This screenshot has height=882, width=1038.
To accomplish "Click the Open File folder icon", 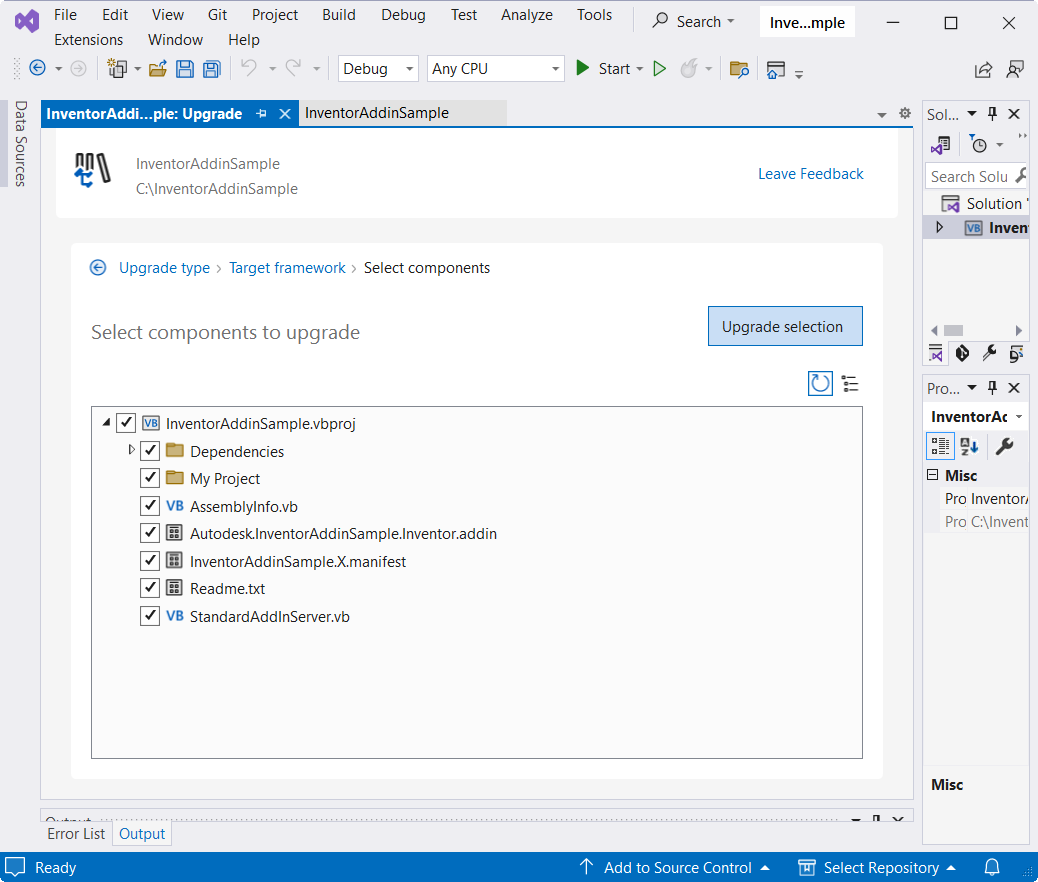I will [x=158, y=68].
